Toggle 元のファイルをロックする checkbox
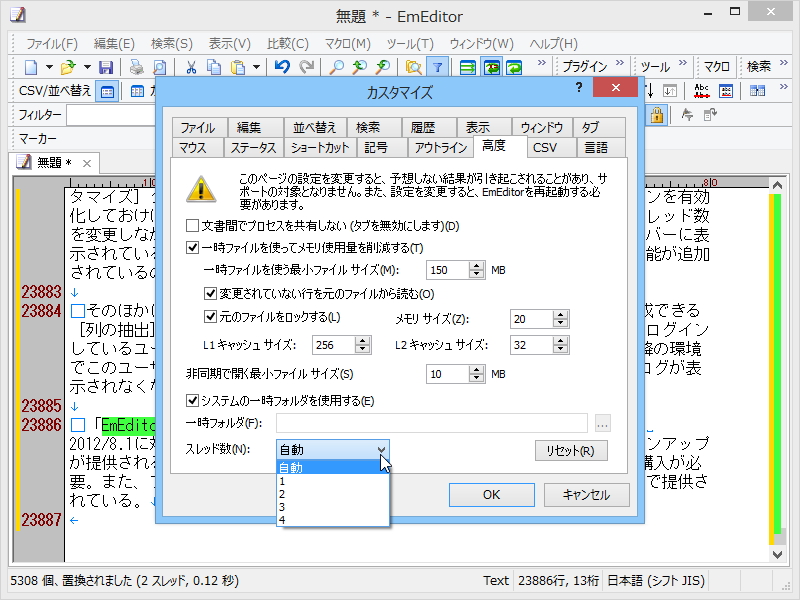 (210, 317)
